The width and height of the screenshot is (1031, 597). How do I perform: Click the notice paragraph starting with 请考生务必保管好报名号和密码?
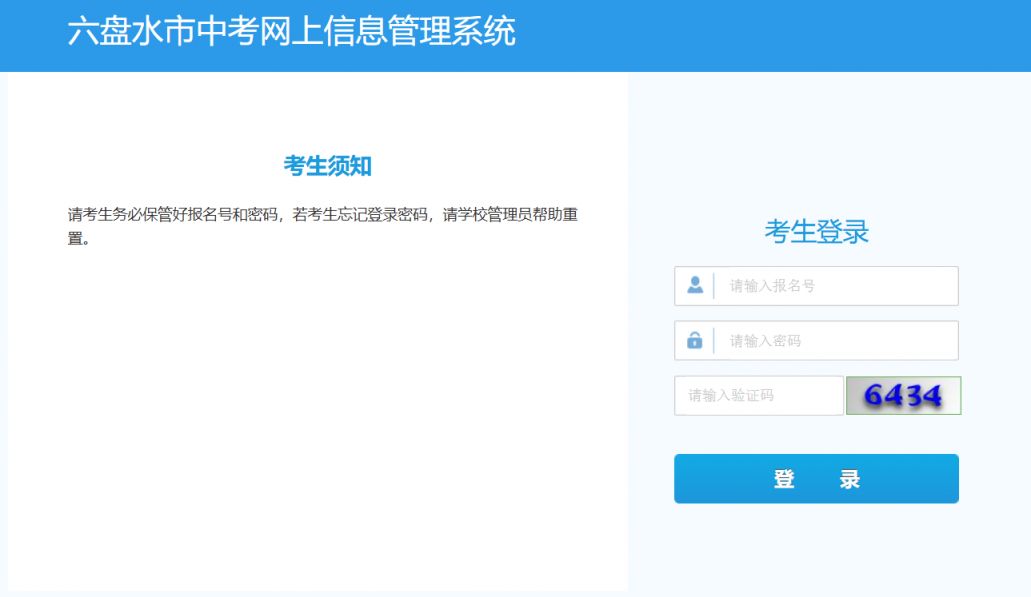(x=323, y=226)
